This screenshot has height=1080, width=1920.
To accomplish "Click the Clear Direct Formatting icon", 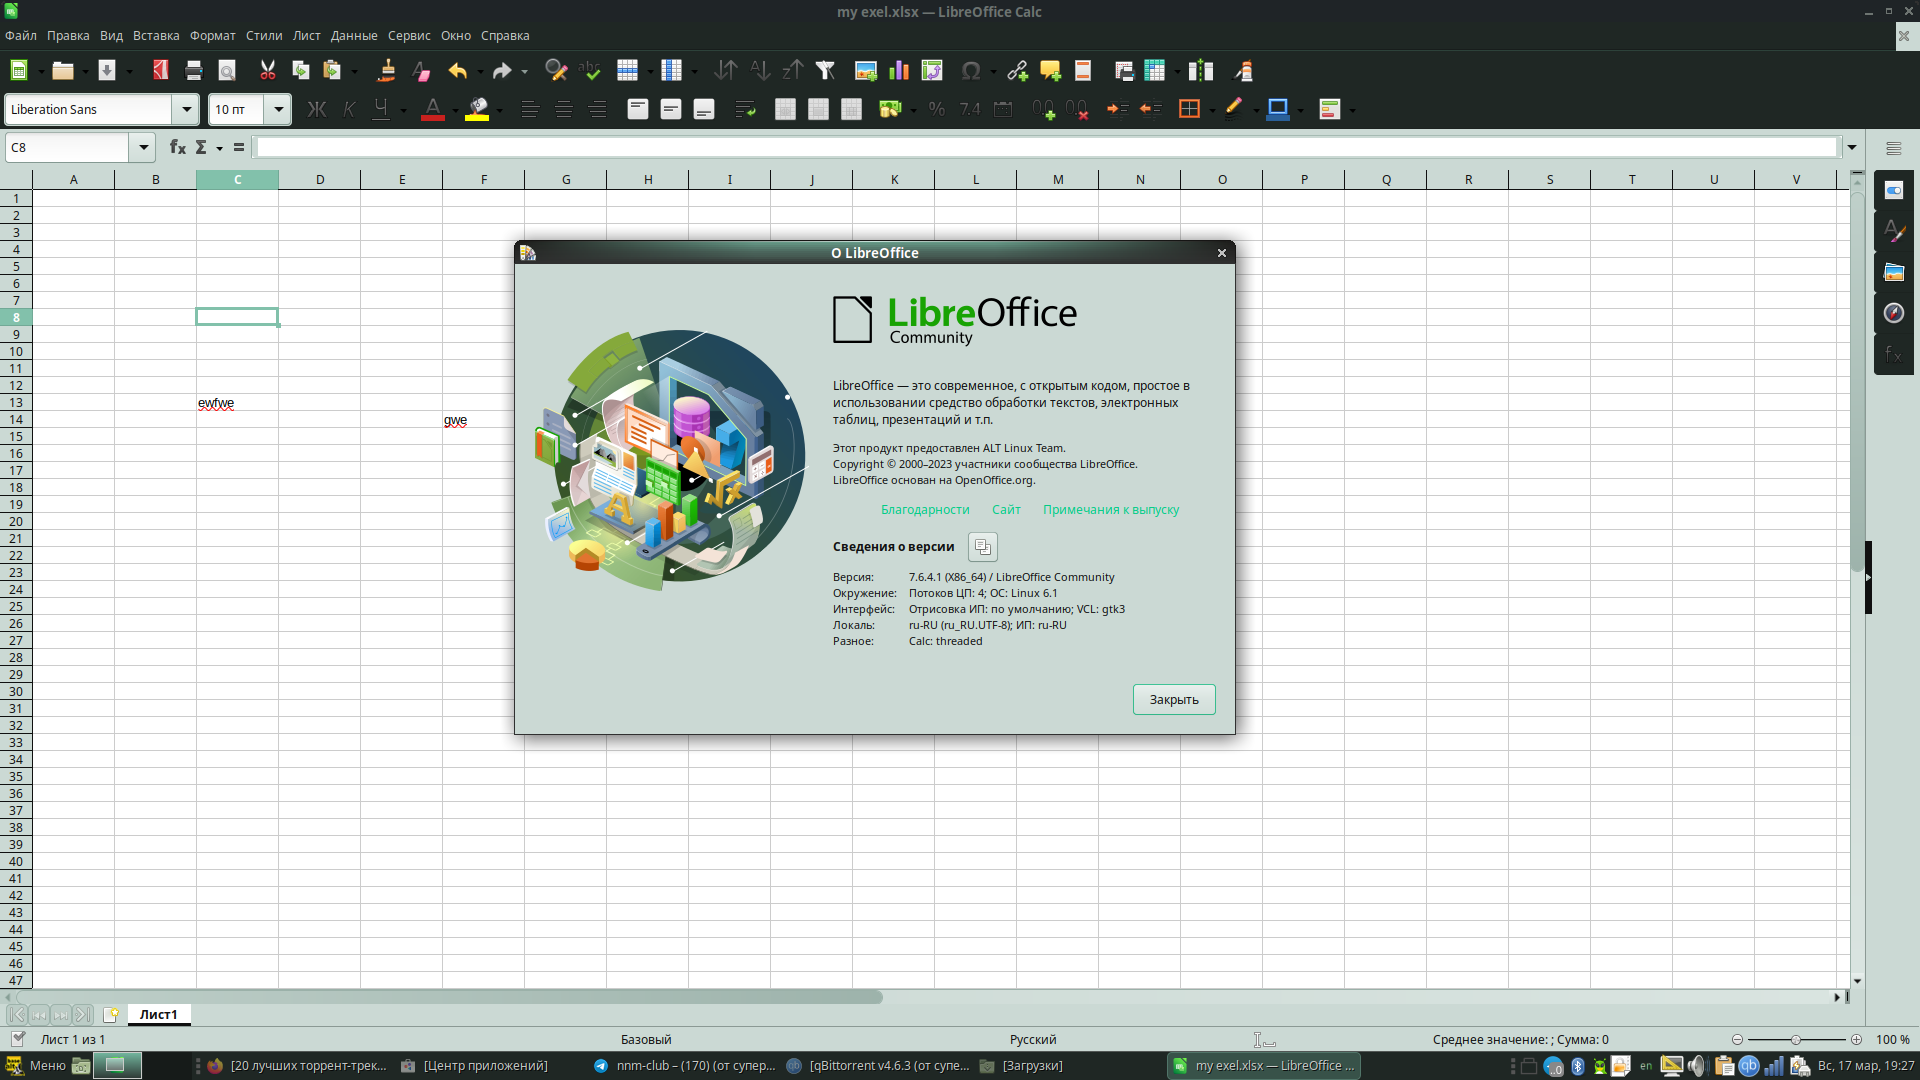I will [421, 70].
